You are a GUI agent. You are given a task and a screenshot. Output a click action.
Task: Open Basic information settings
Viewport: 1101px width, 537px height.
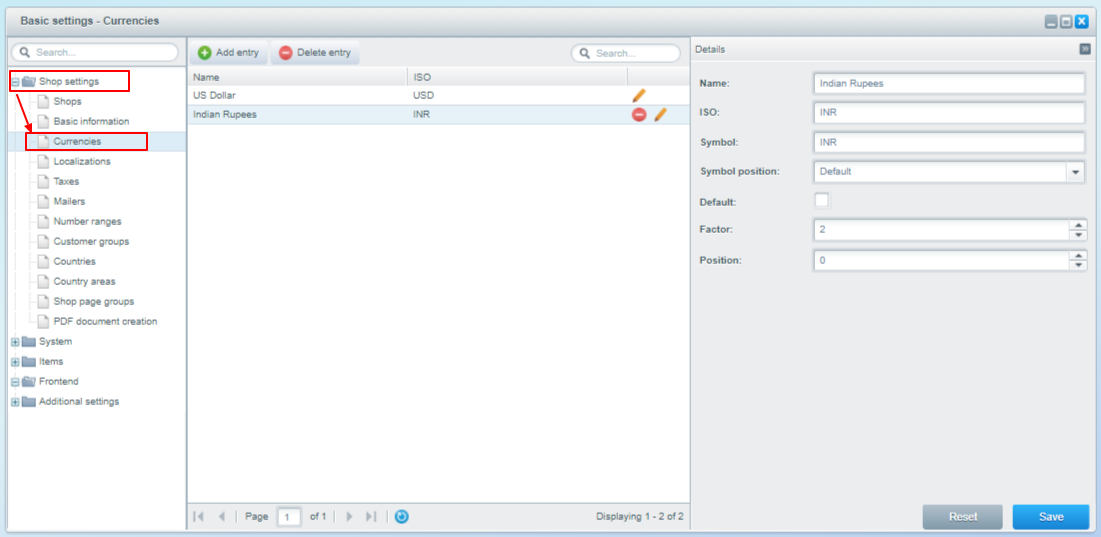91,121
